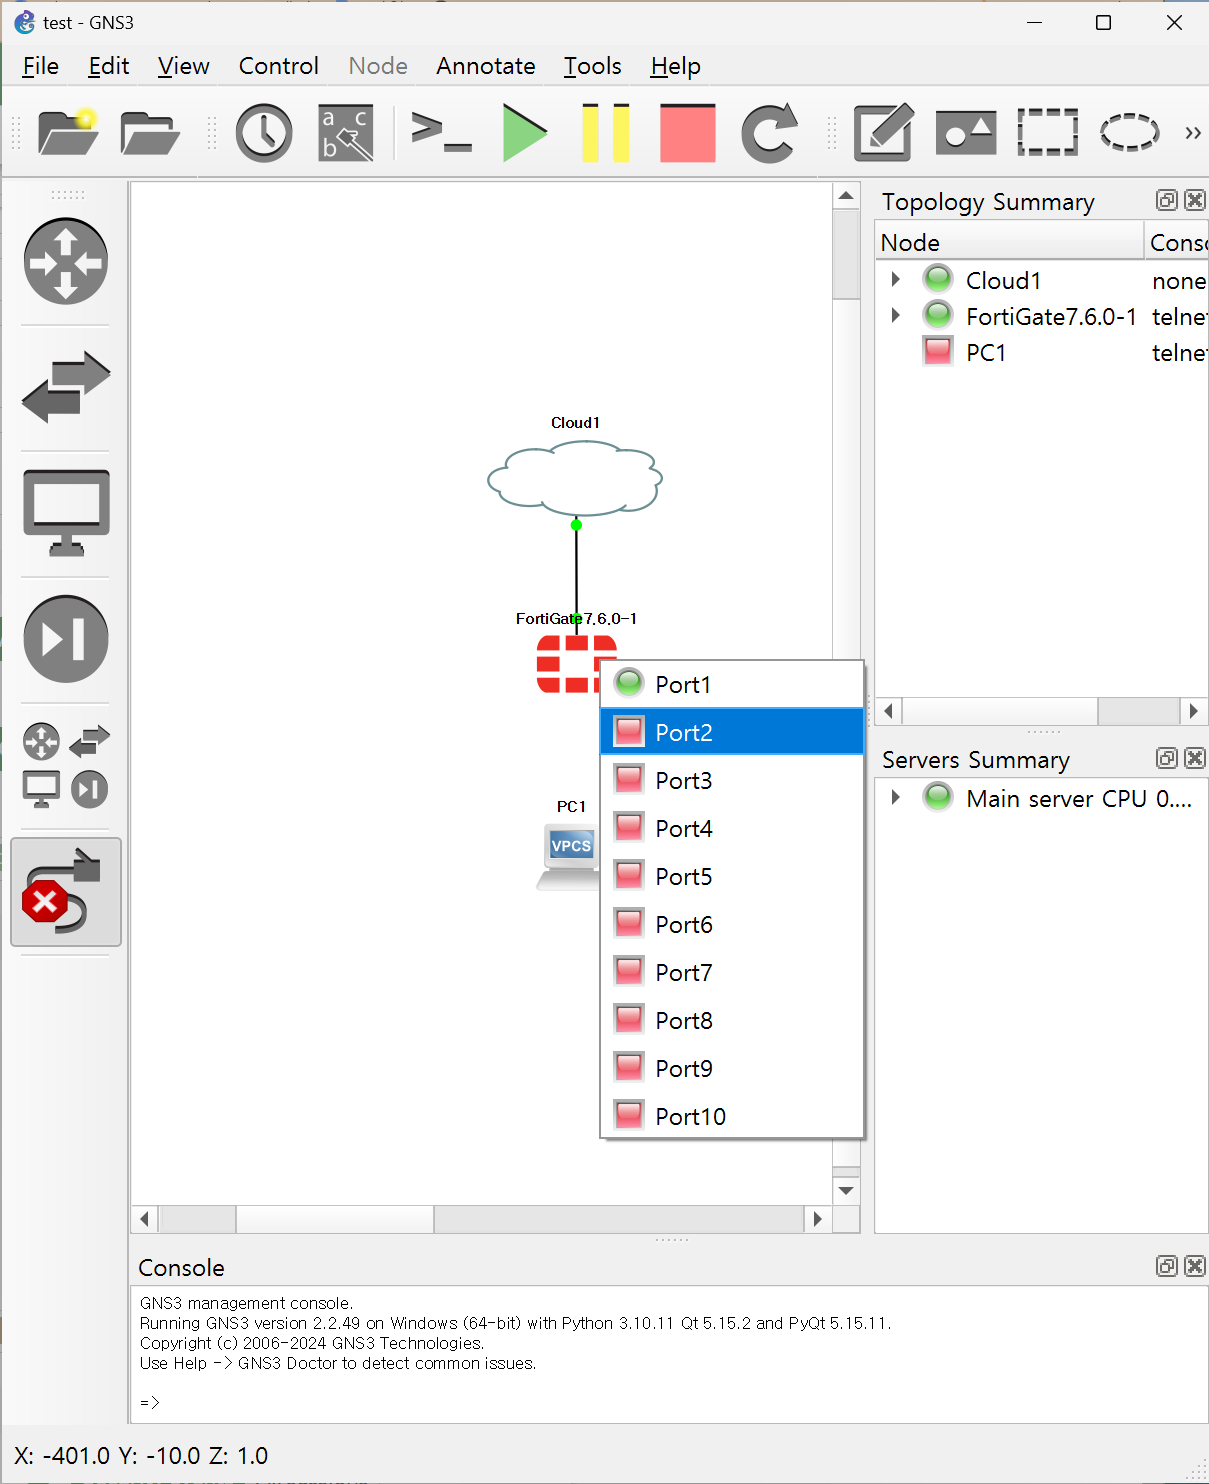Click the Node column header

pyautogui.click(x=1009, y=242)
